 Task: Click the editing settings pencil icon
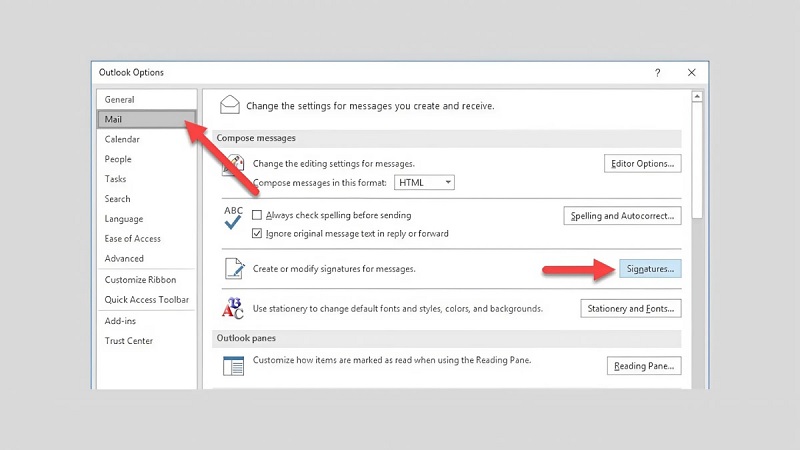pyautogui.click(x=233, y=165)
